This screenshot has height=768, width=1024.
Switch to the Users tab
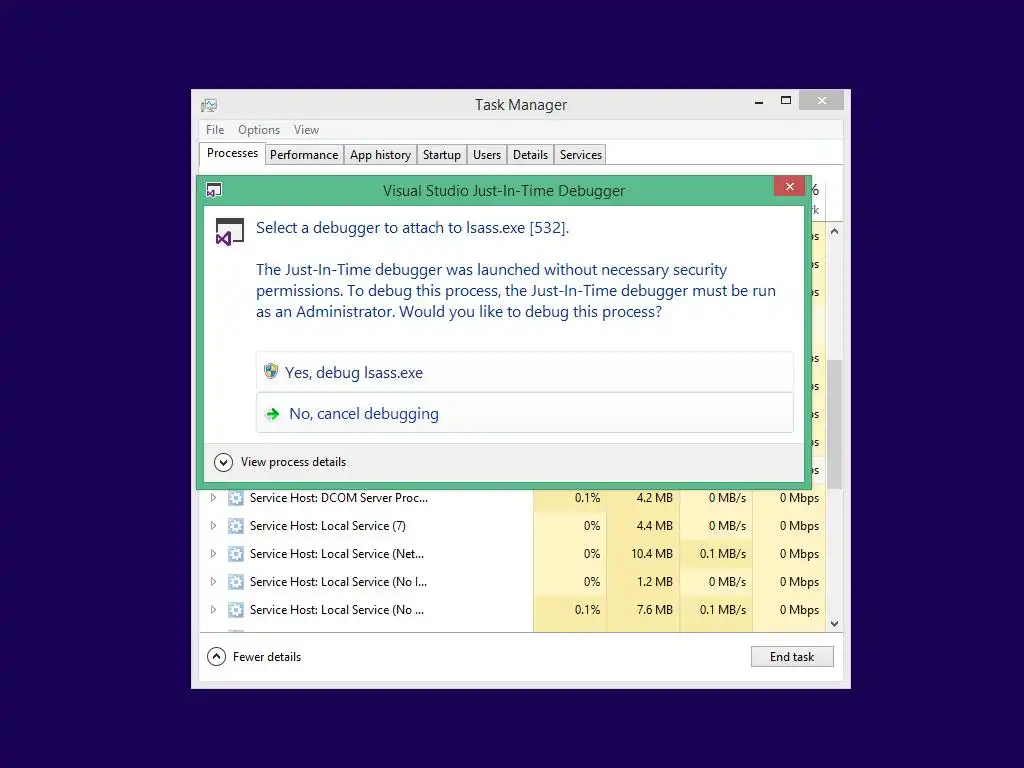pyautogui.click(x=487, y=155)
